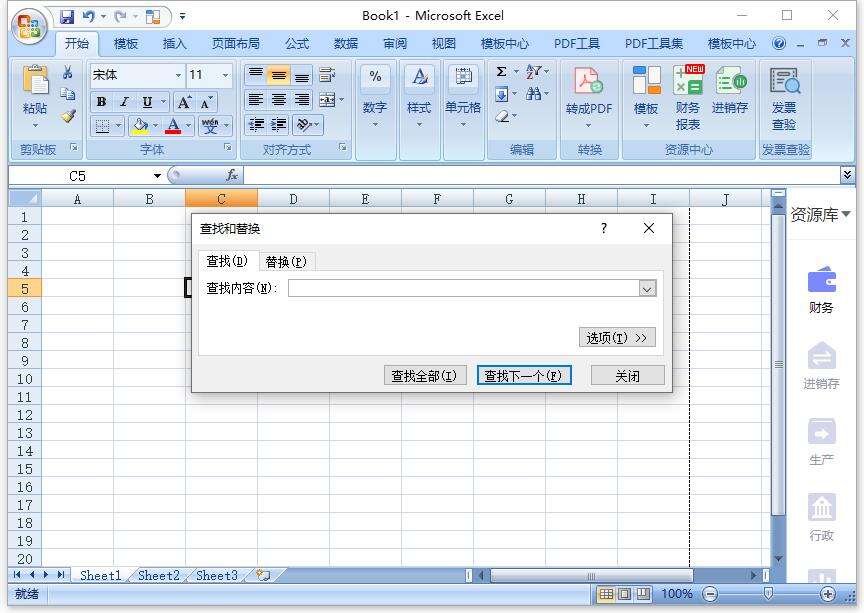Open the cell borders dropdown

pyautogui.click(x=118, y=126)
